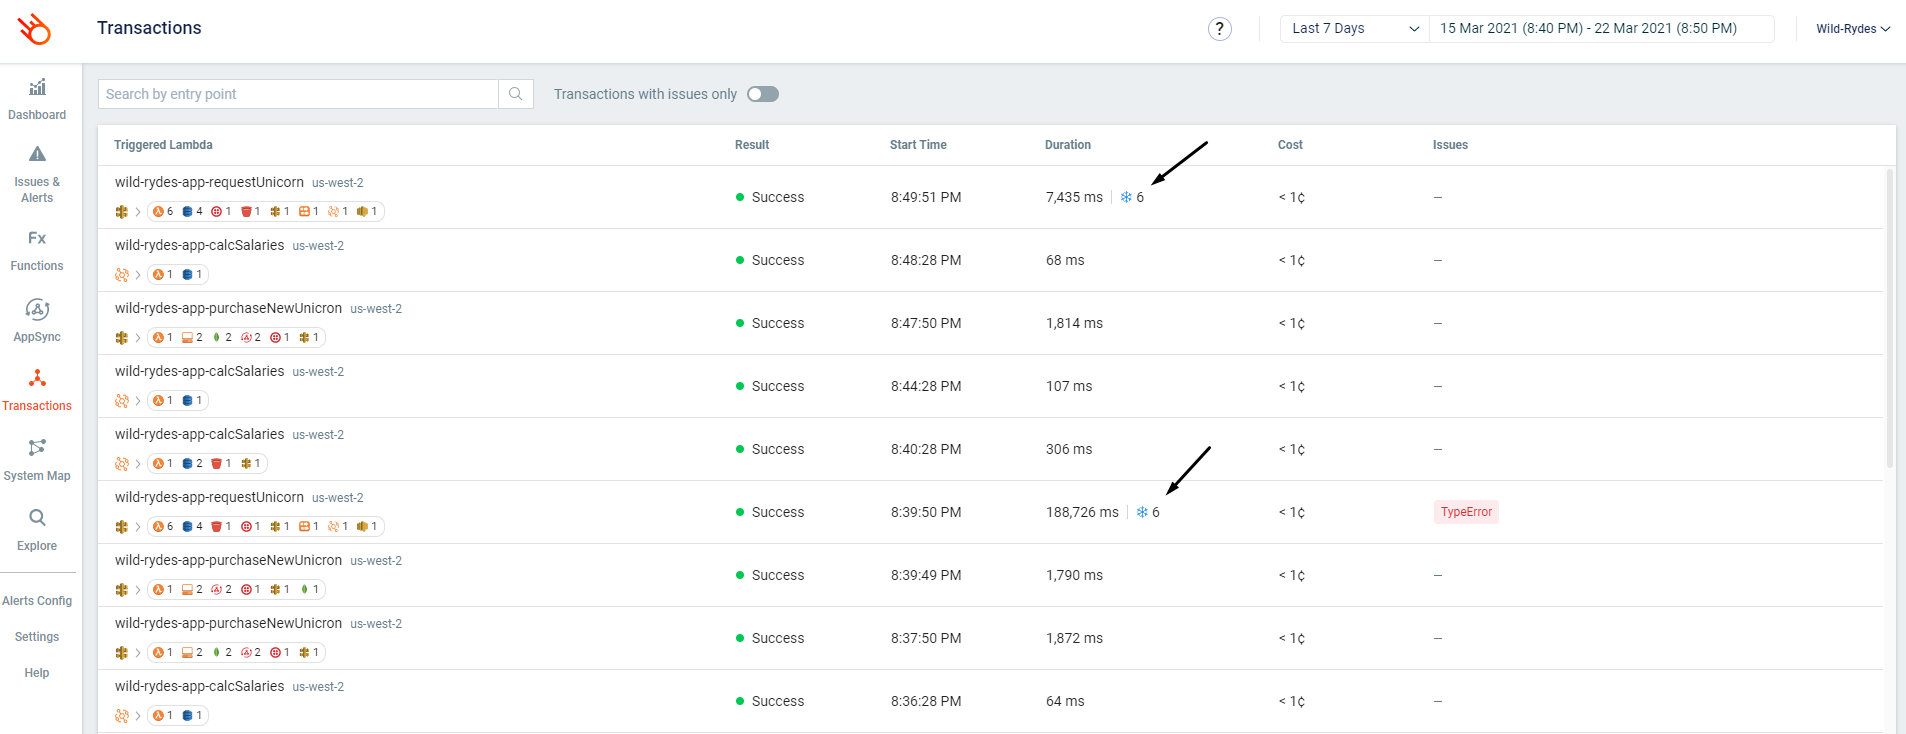Expand services chevron in 8:44:28 PM row

click(x=138, y=401)
